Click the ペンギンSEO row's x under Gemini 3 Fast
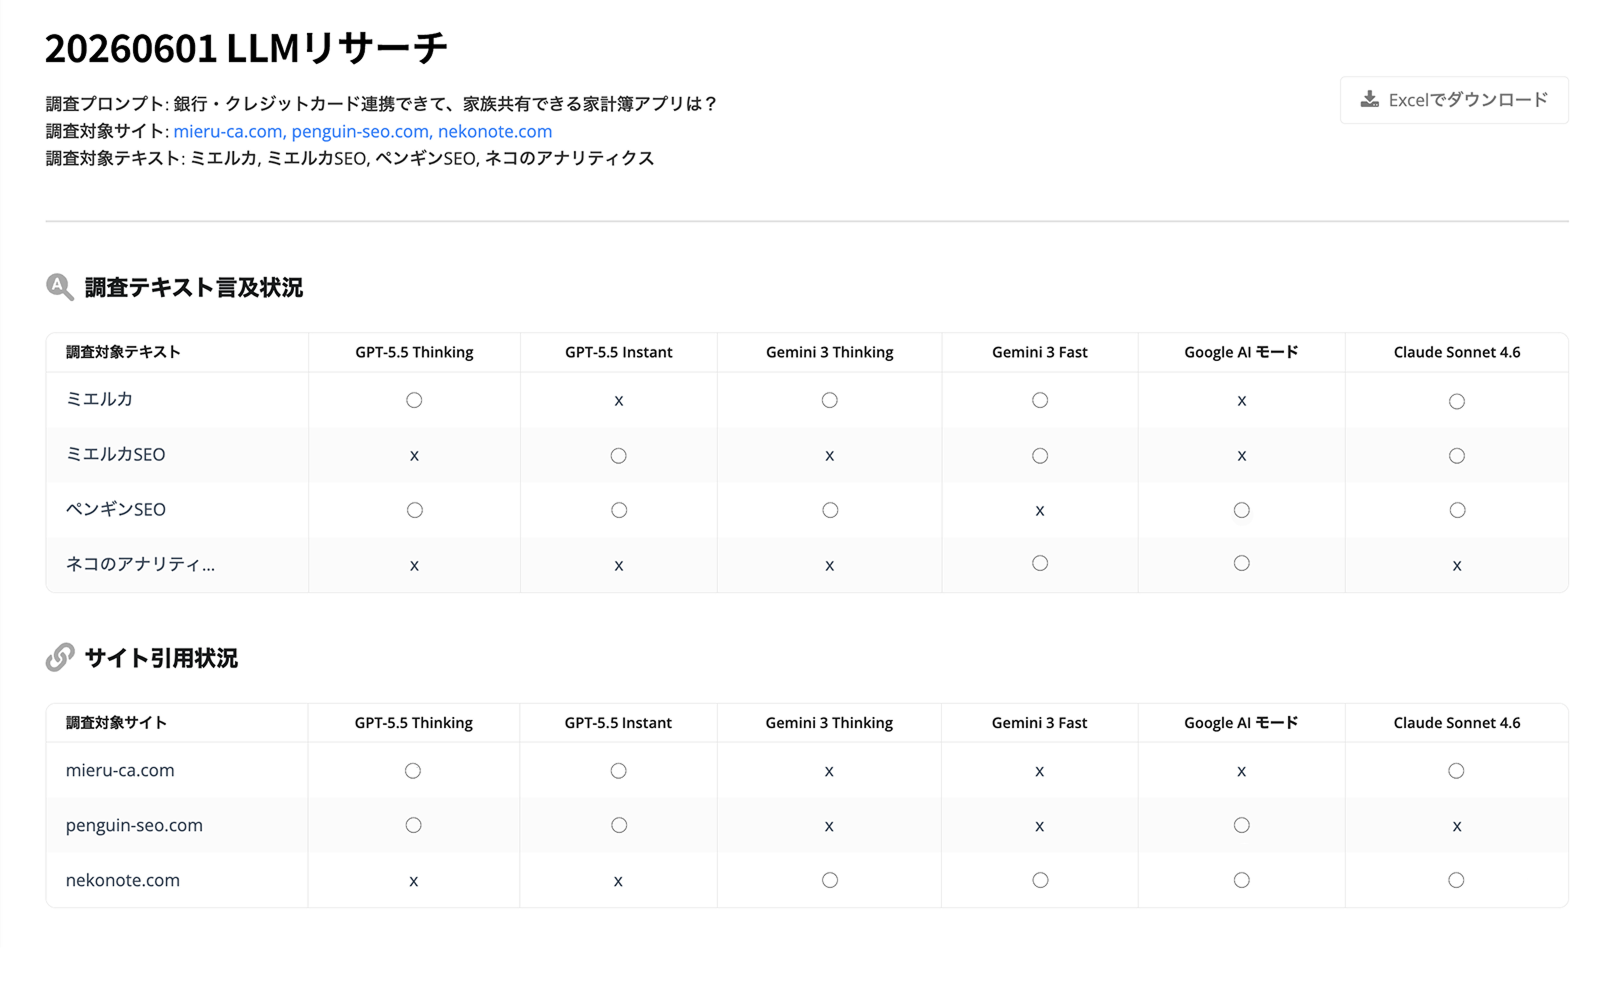The height and width of the screenshot is (988, 1613). point(1040,511)
